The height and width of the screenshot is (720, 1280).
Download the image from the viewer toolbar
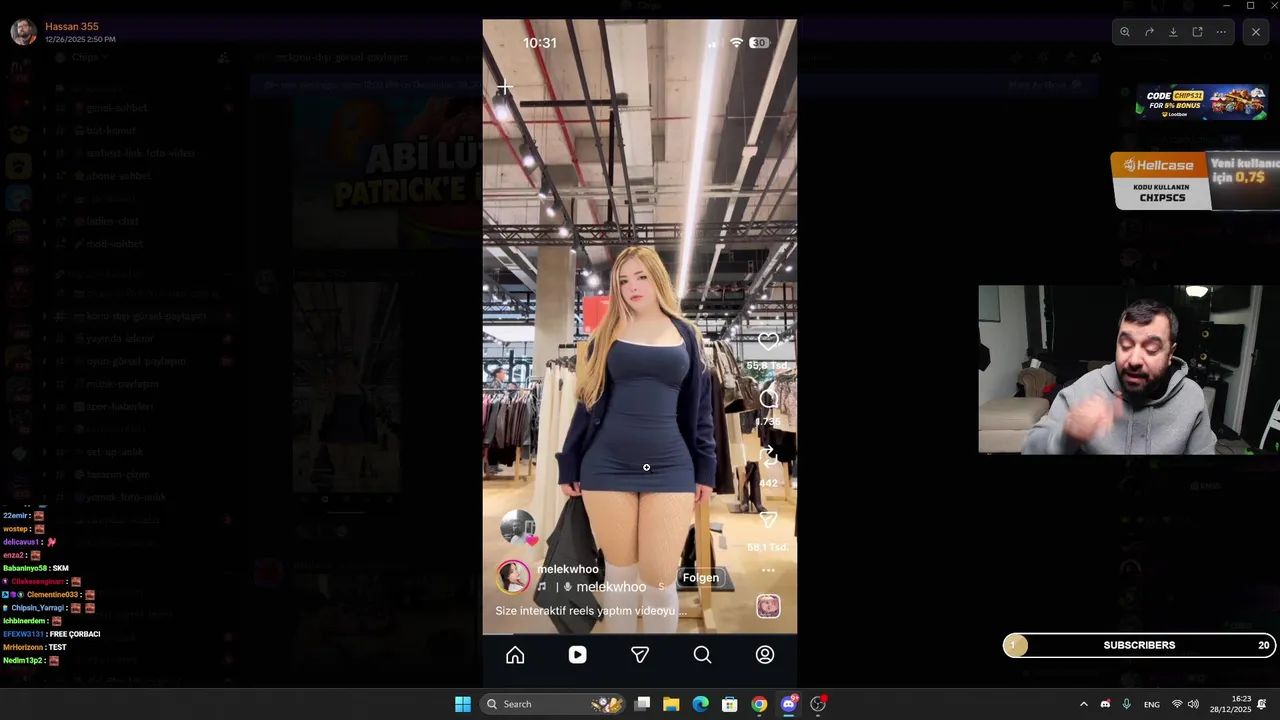point(1173,32)
